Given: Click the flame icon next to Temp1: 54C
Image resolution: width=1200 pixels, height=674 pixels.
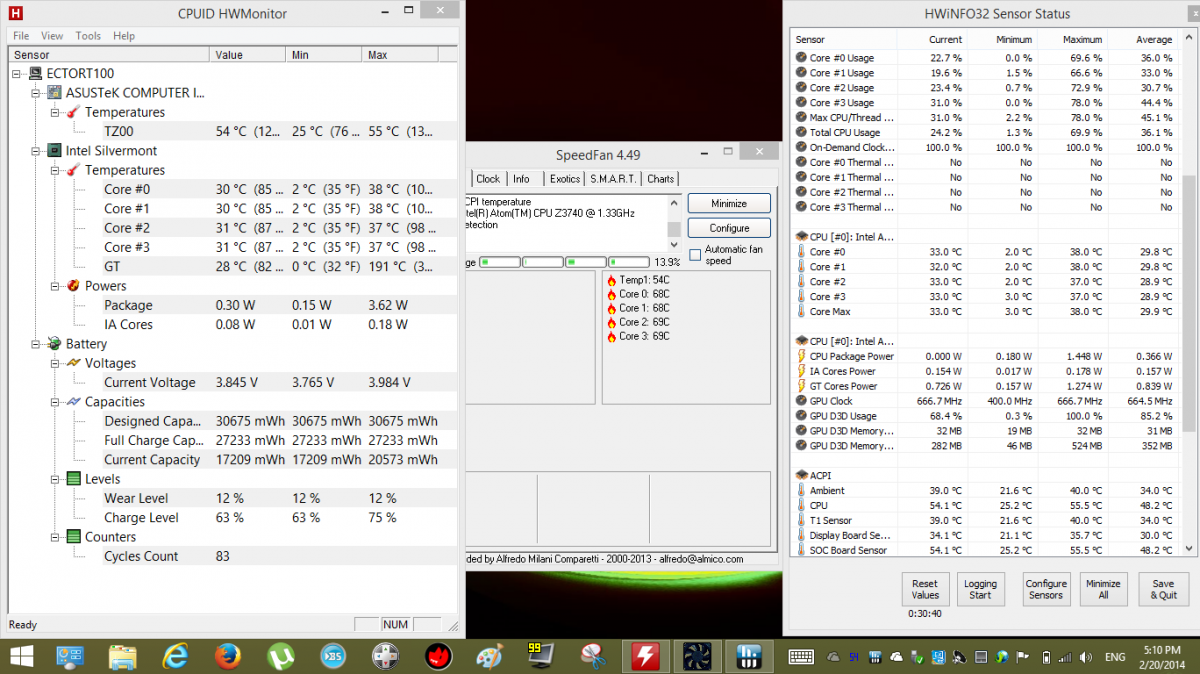Looking at the screenshot, I should 612,280.
